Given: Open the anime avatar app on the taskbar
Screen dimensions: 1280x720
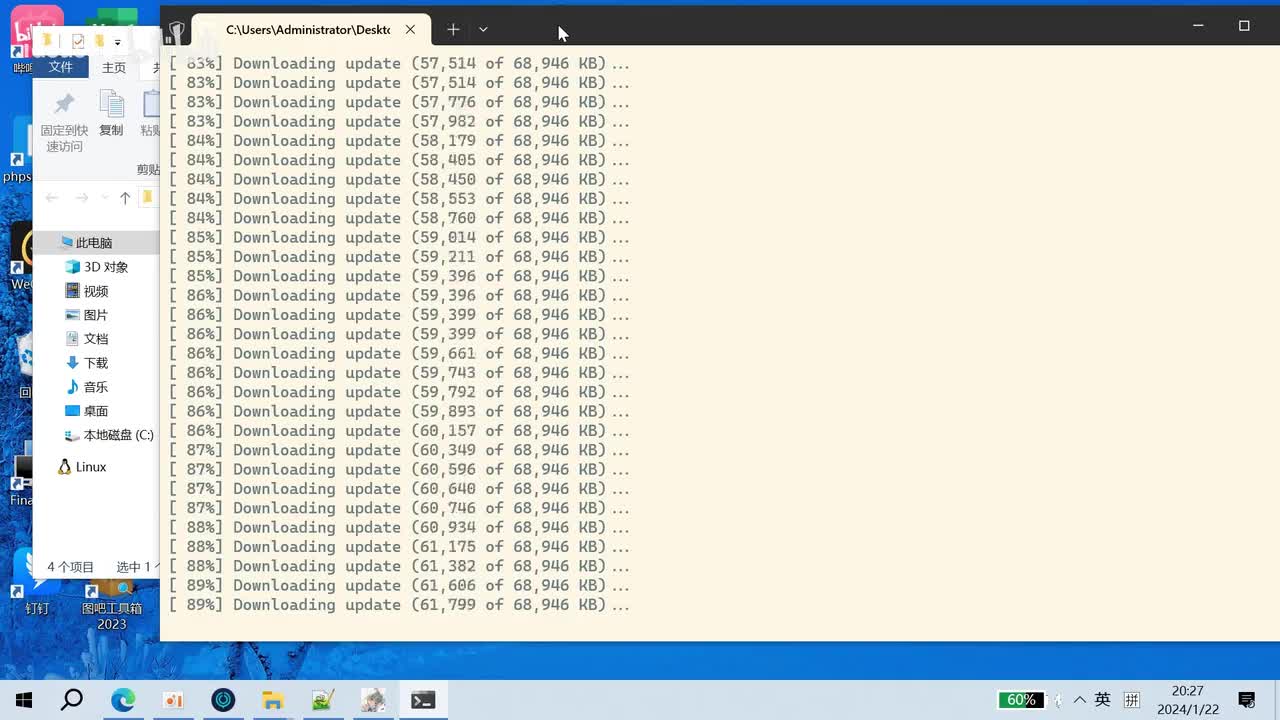Looking at the screenshot, I should pyautogui.click(x=373, y=700).
